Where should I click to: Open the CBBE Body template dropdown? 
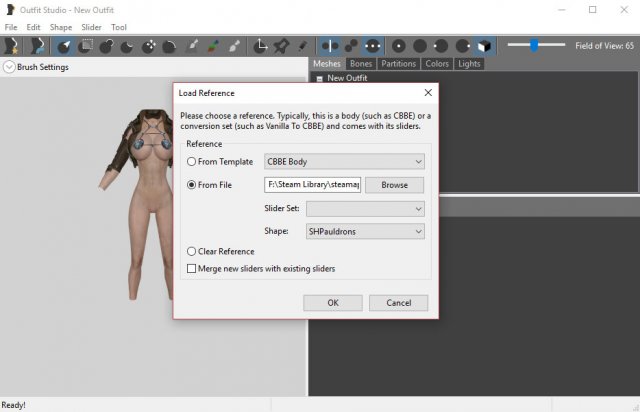pyautogui.click(x=344, y=161)
